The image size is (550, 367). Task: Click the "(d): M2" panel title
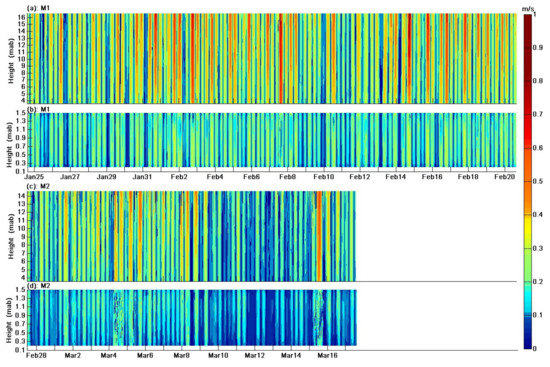tap(38, 286)
